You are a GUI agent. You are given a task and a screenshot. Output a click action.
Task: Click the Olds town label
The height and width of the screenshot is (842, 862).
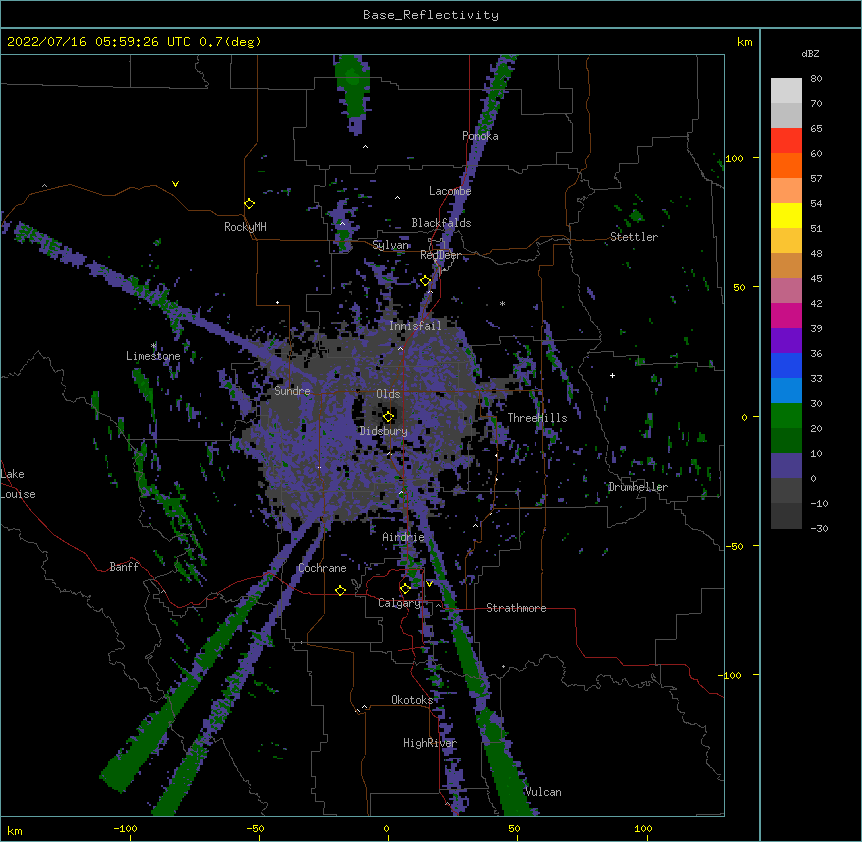pyautogui.click(x=388, y=394)
